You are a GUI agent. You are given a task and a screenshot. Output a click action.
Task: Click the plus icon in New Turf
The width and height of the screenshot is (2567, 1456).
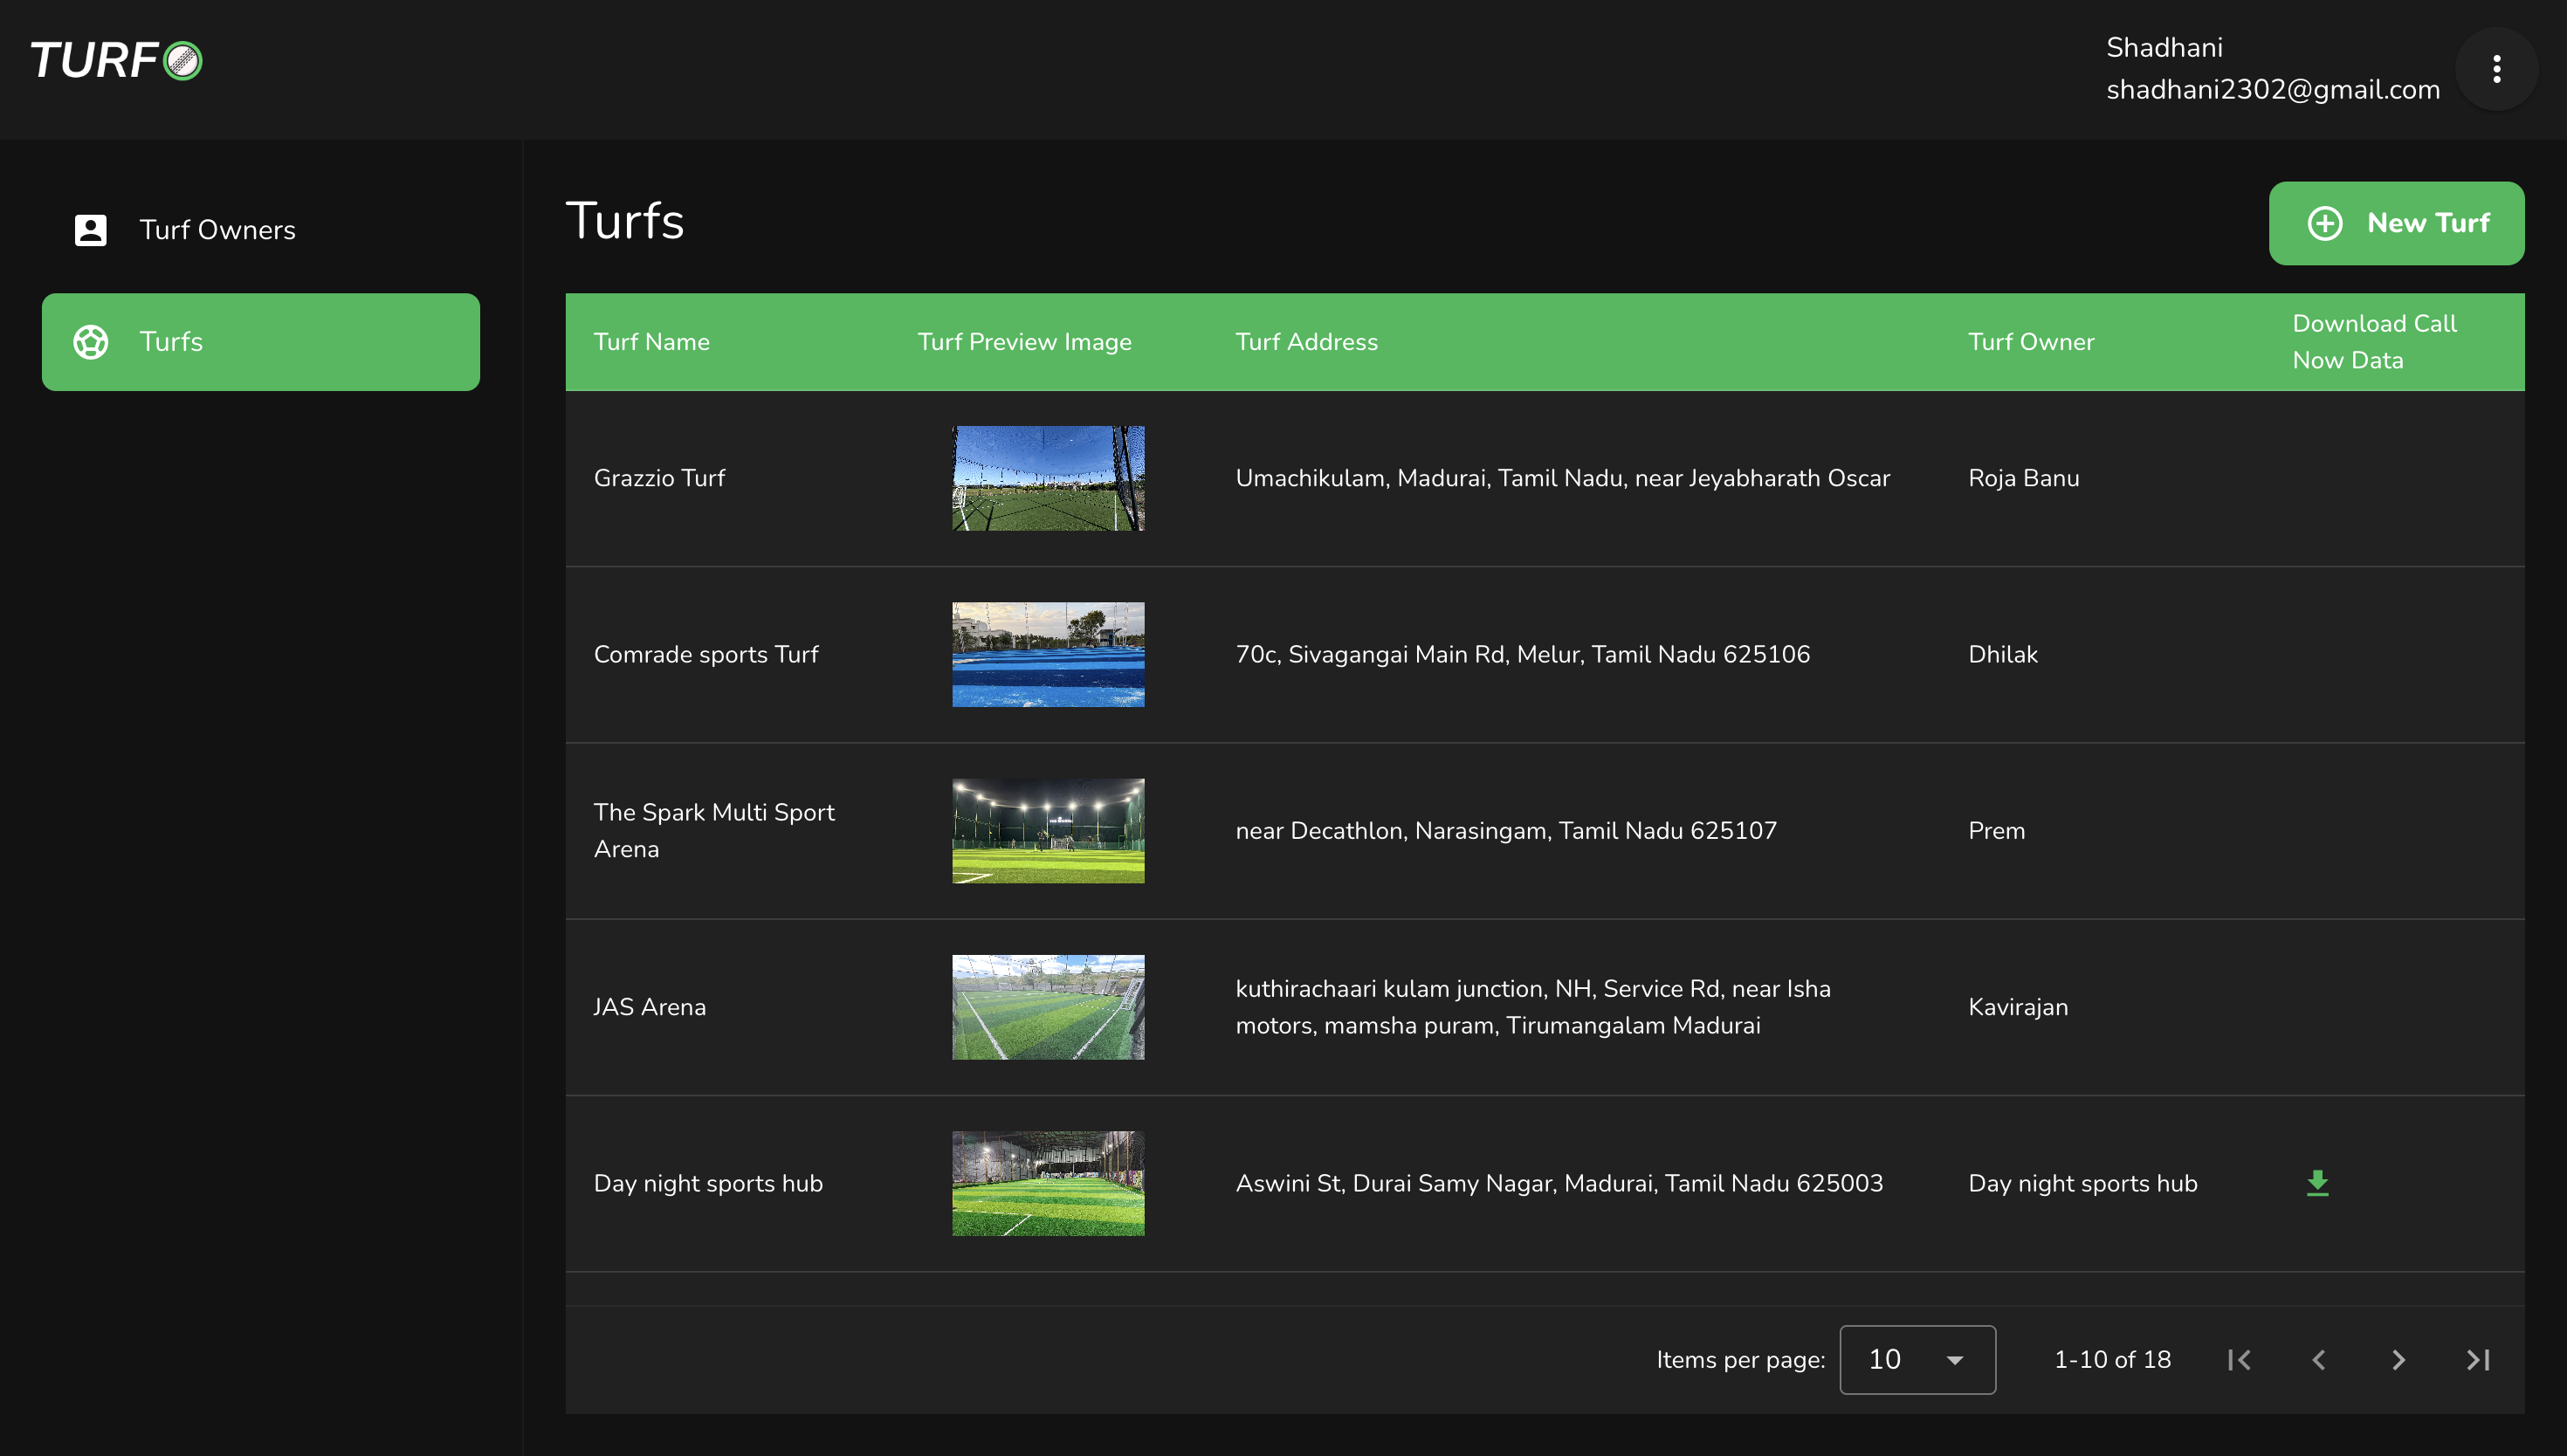(x=2325, y=223)
